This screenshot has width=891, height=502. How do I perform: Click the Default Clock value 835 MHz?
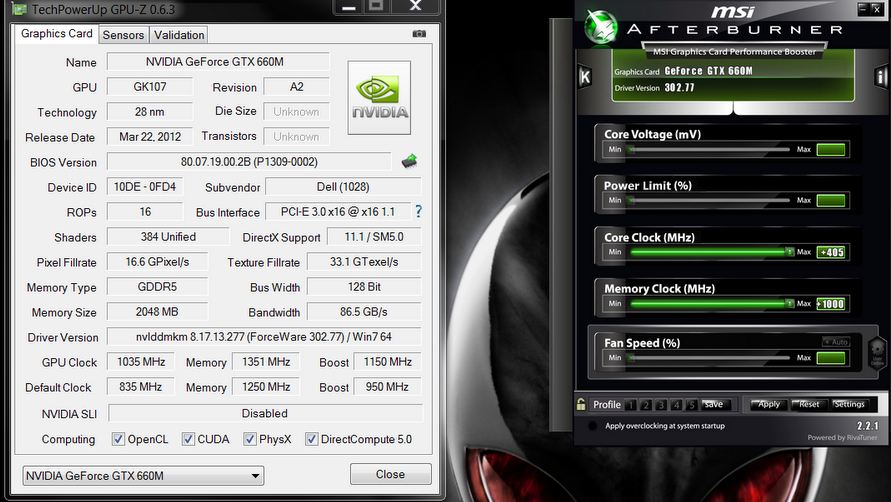click(141, 387)
